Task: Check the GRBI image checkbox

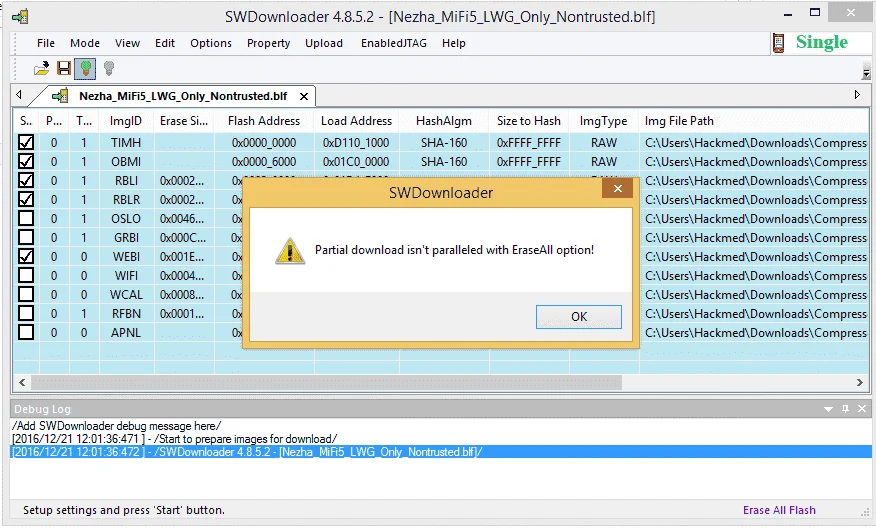Action: (26, 237)
